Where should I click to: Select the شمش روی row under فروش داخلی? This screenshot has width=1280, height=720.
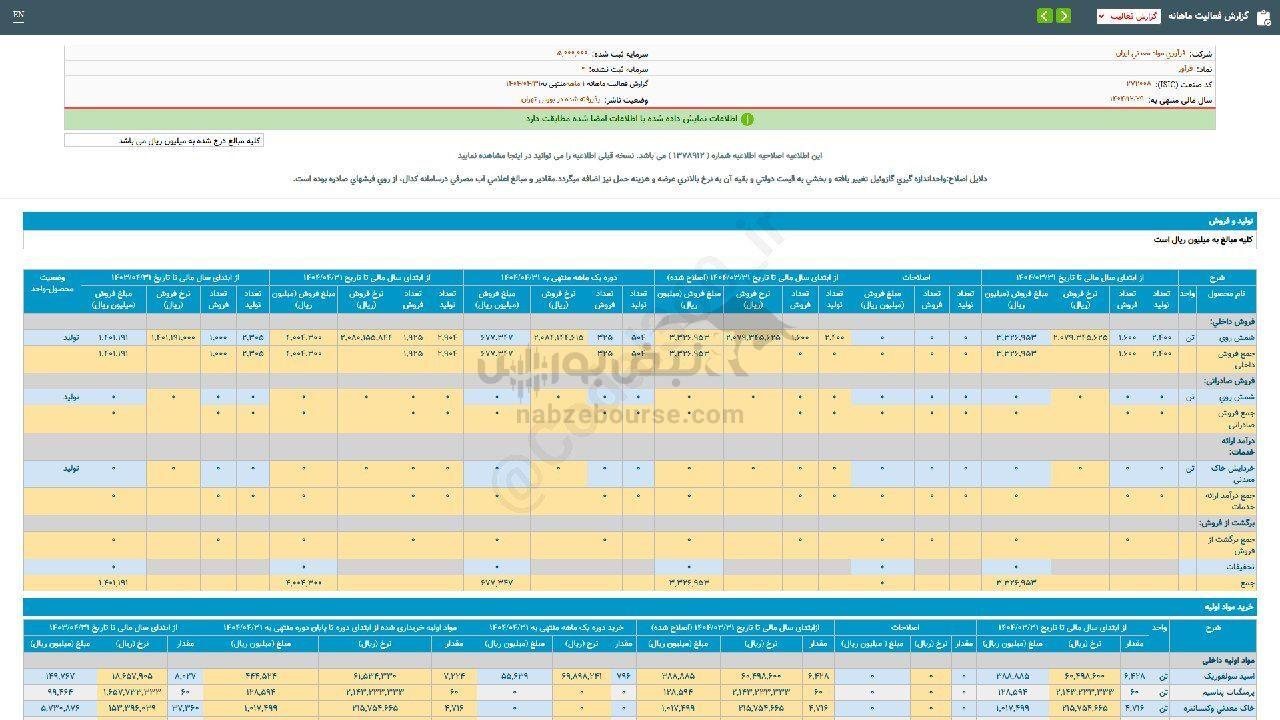click(1226, 338)
